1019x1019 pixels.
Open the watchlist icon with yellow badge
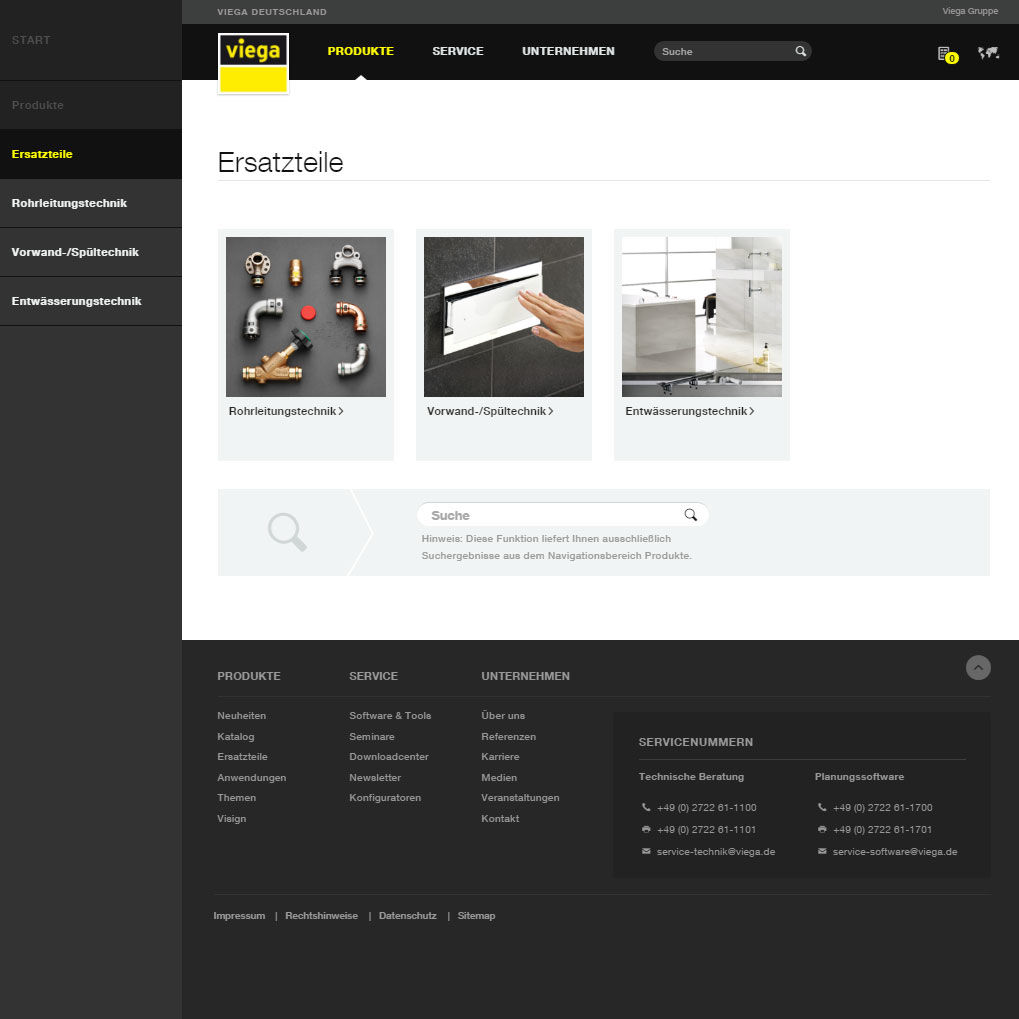947,55
